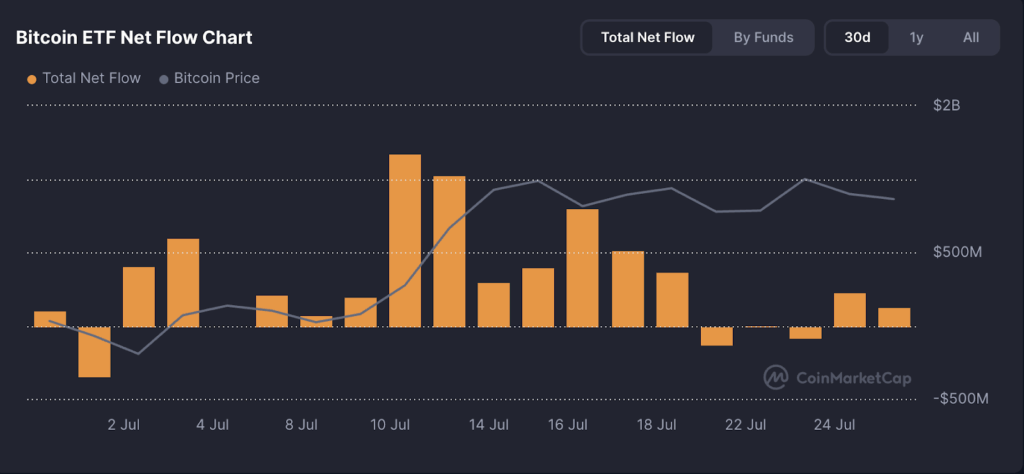Click the 24 Jul x-axis date label
Image resolution: width=1024 pixels, height=474 pixels.
pos(835,425)
